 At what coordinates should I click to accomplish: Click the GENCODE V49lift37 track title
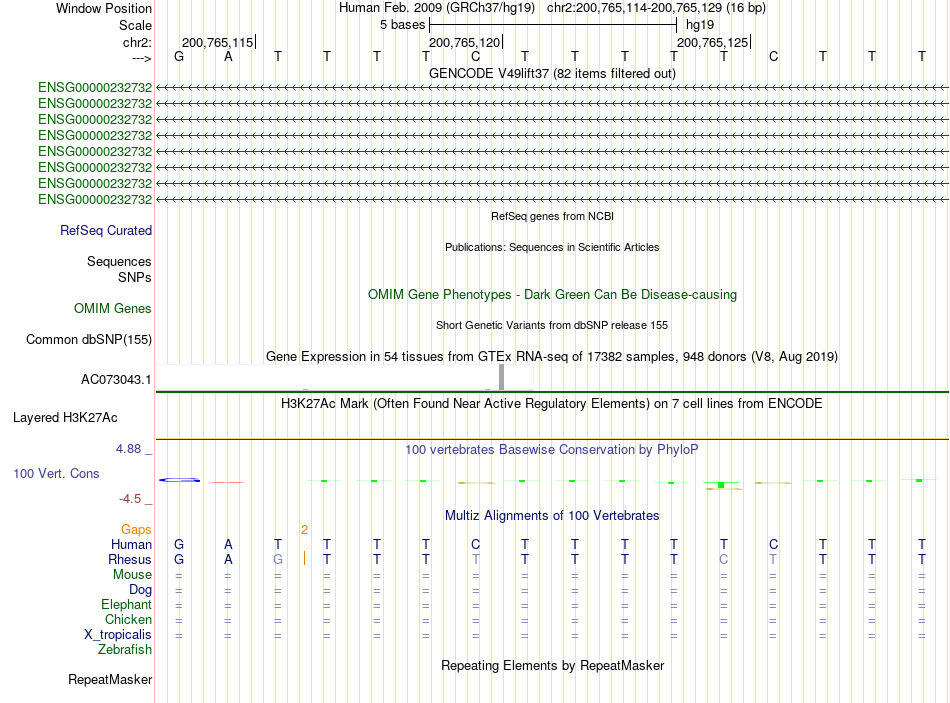[553, 73]
